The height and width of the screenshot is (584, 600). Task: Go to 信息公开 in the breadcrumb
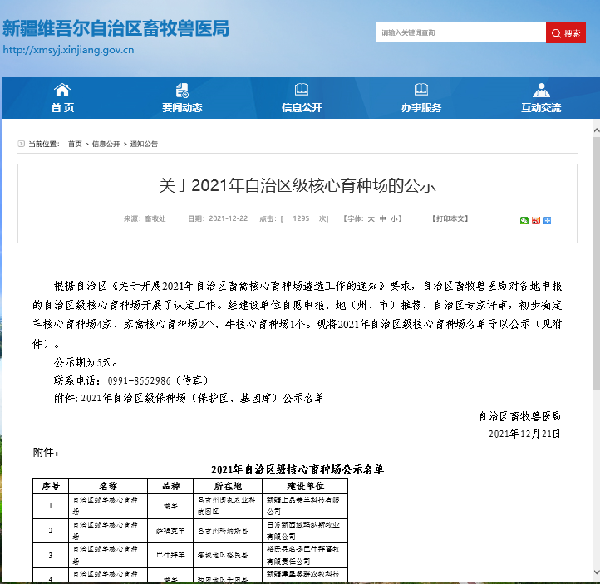click(x=106, y=144)
